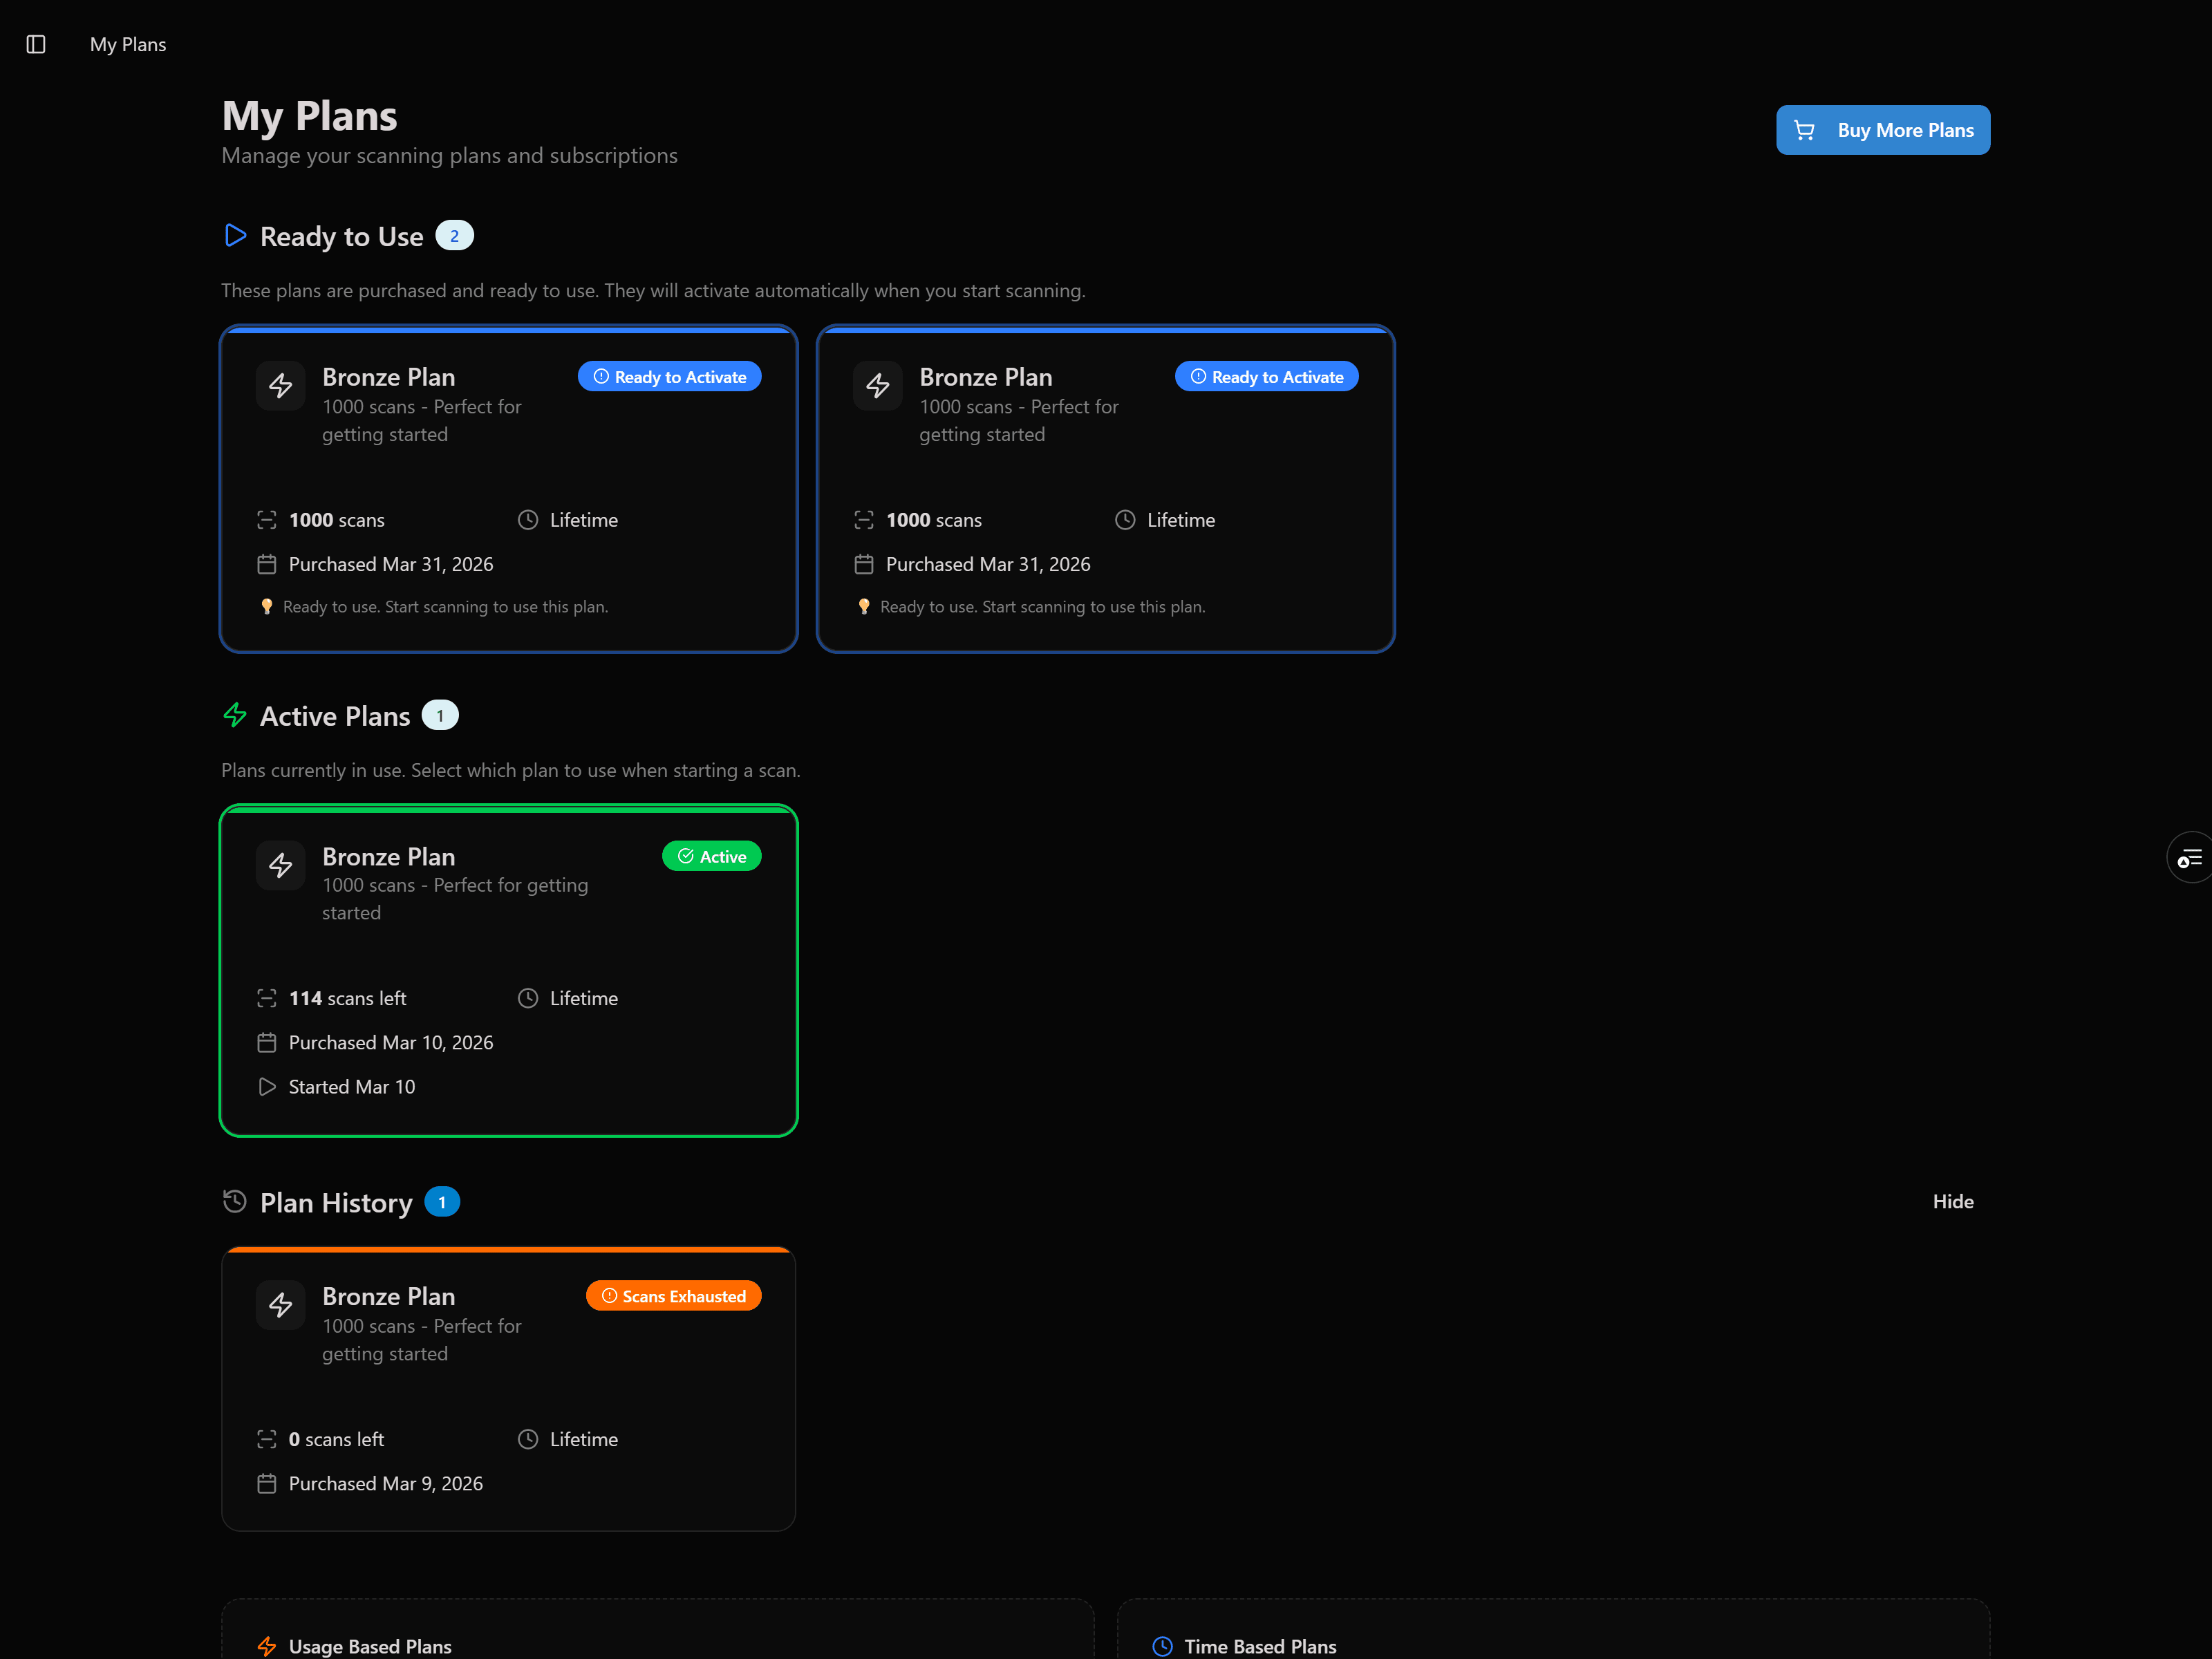Image resolution: width=2212 pixels, height=1659 pixels.
Task: Click the shopping cart icon
Action: pyautogui.click(x=1804, y=130)
